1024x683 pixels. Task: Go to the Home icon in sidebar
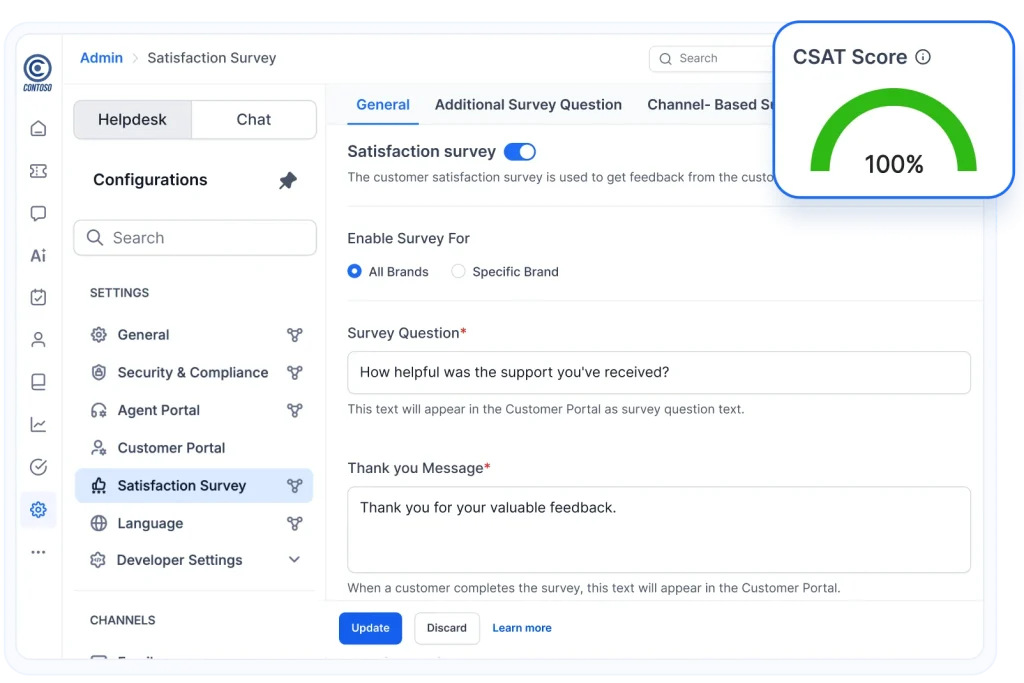39,129
